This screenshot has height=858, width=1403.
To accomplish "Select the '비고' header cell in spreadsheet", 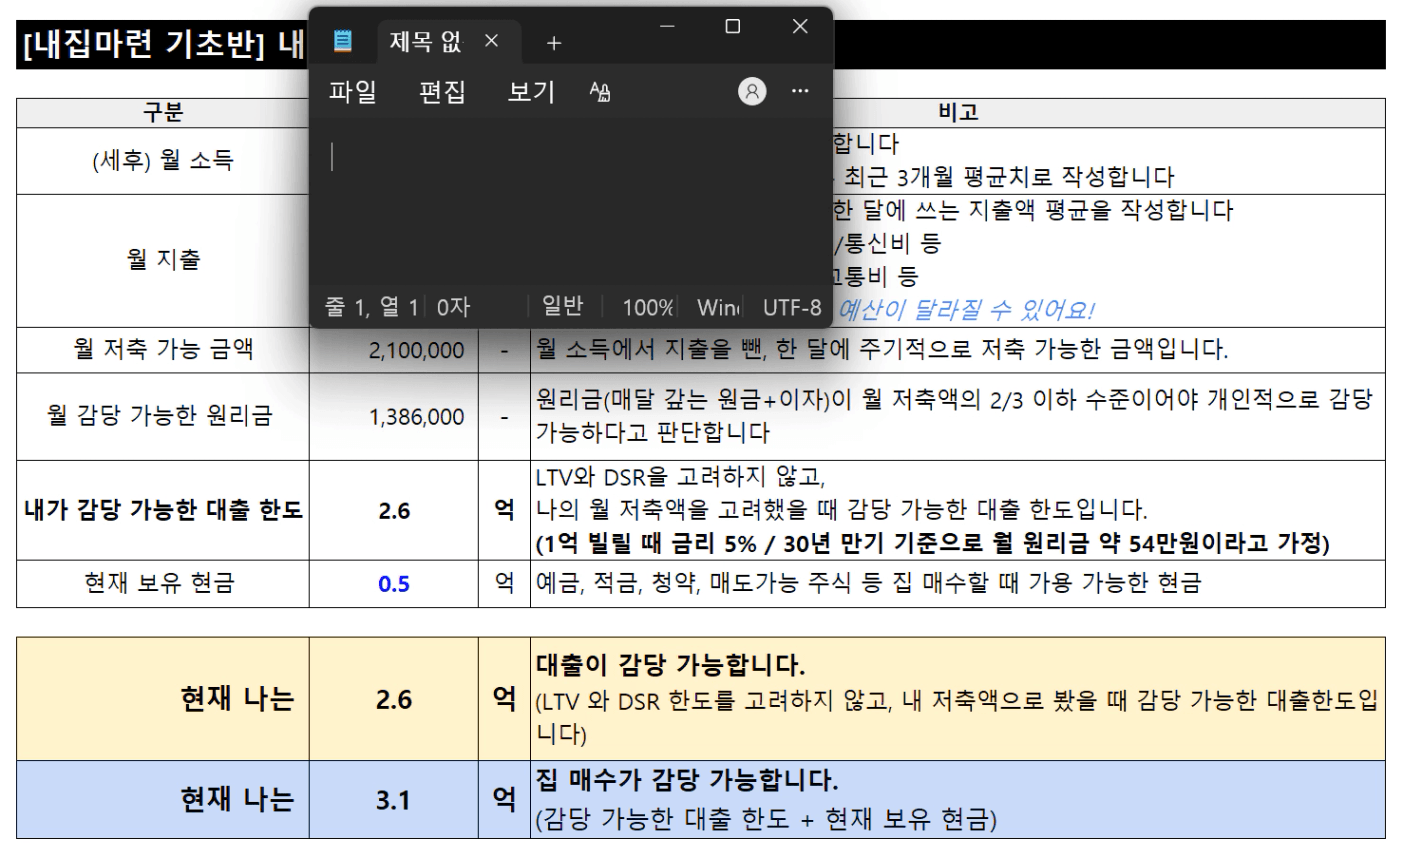I will pyautogui.click(x=958, y=112).
